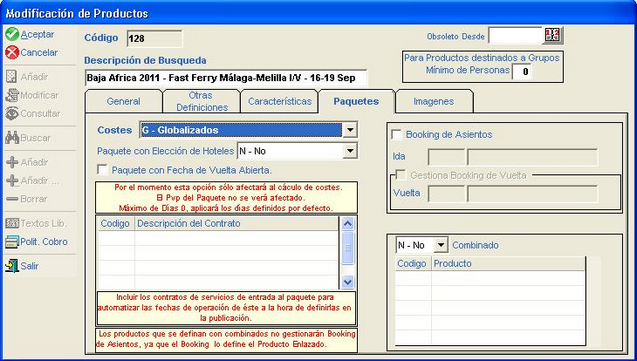
Task: Toggle the Booking de Asientos checkbox
Action: click(x=396, y=134)
